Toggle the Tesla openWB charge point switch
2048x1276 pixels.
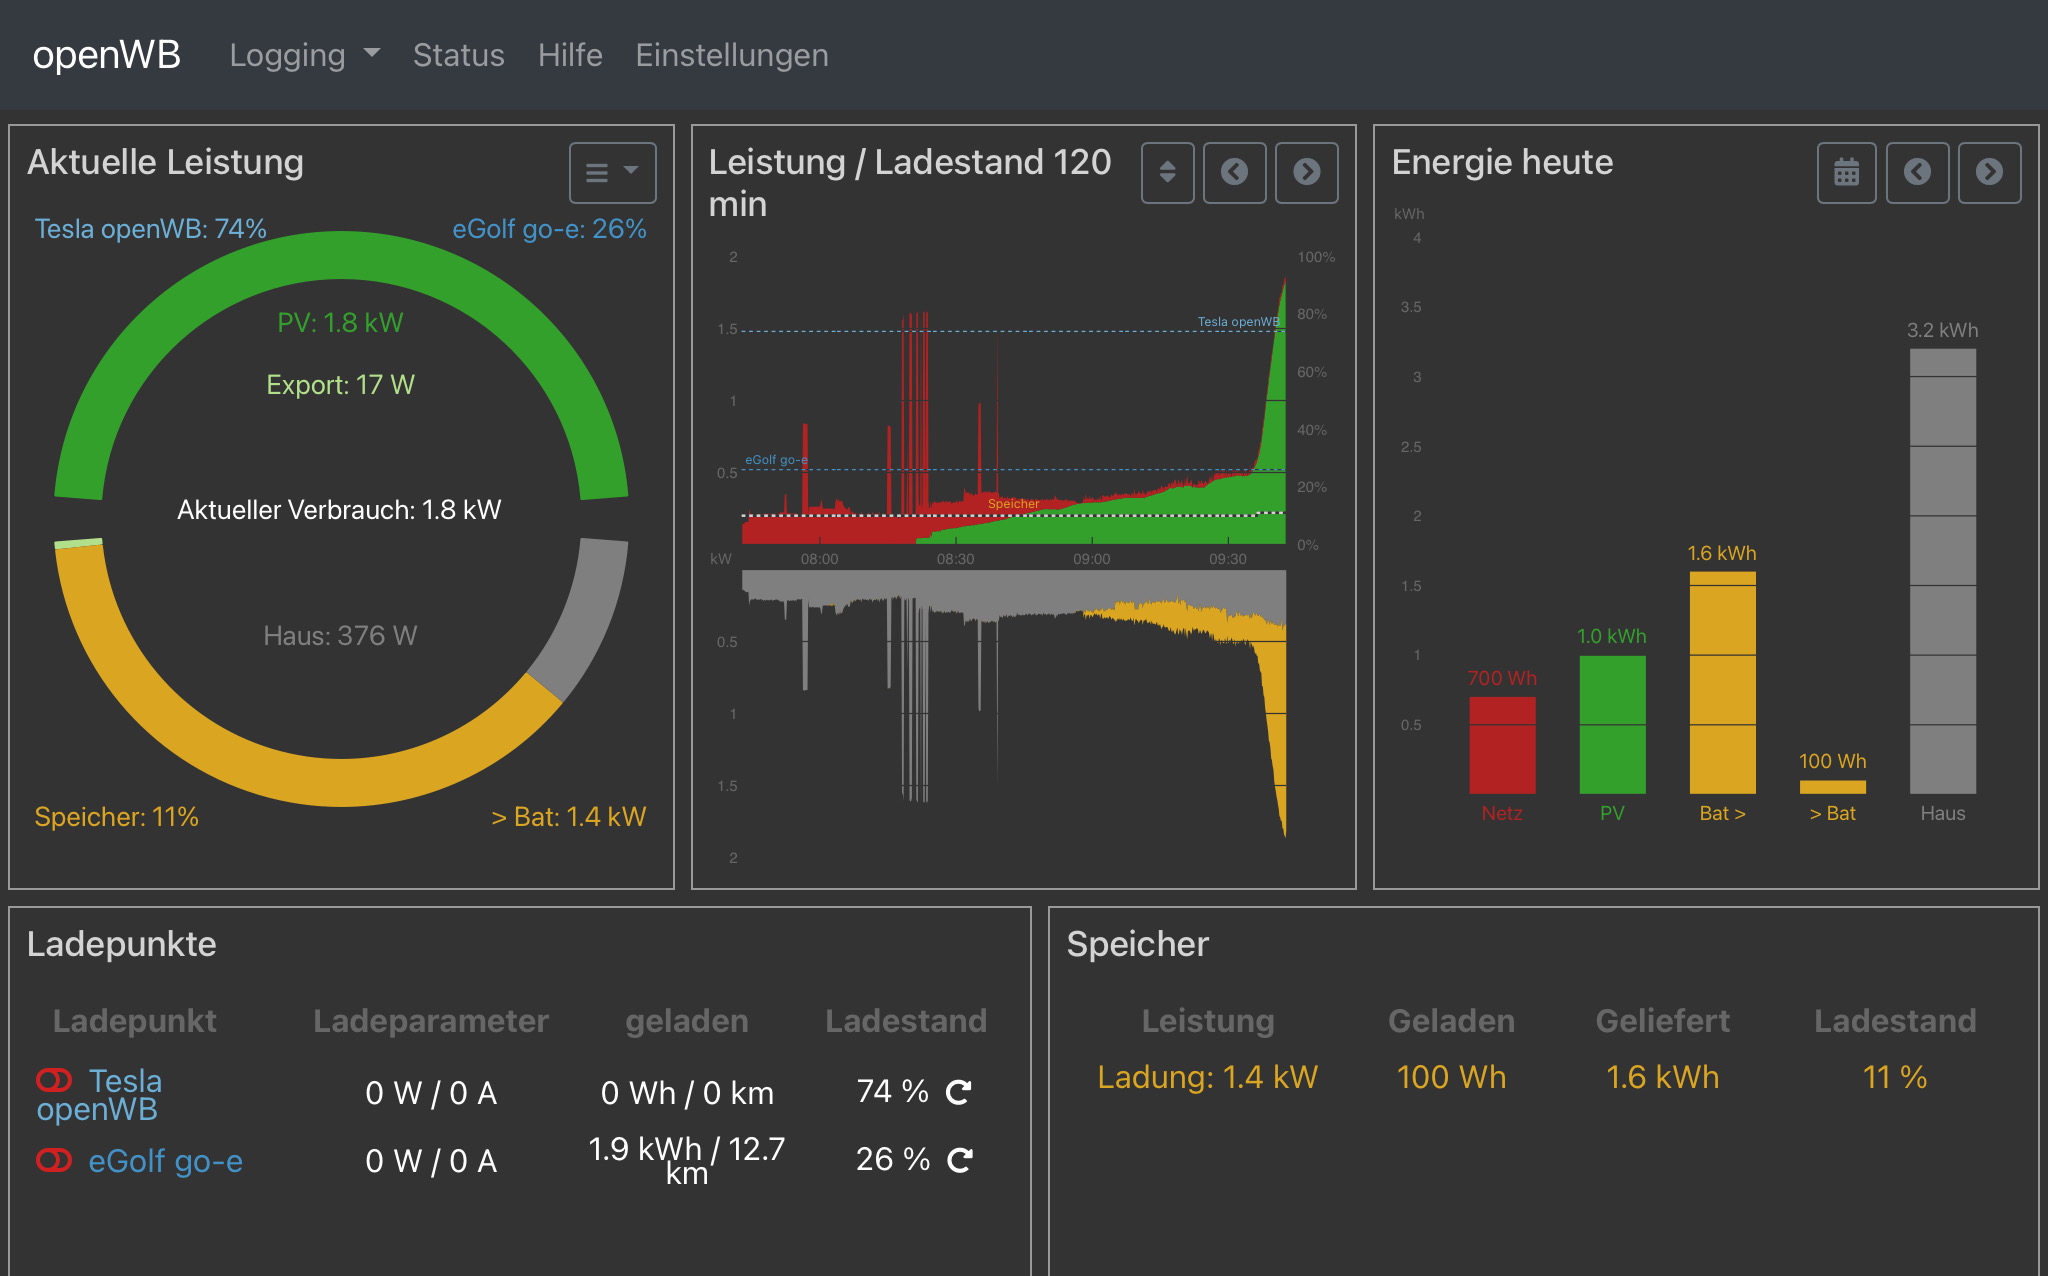click(x=54, y=1080)
